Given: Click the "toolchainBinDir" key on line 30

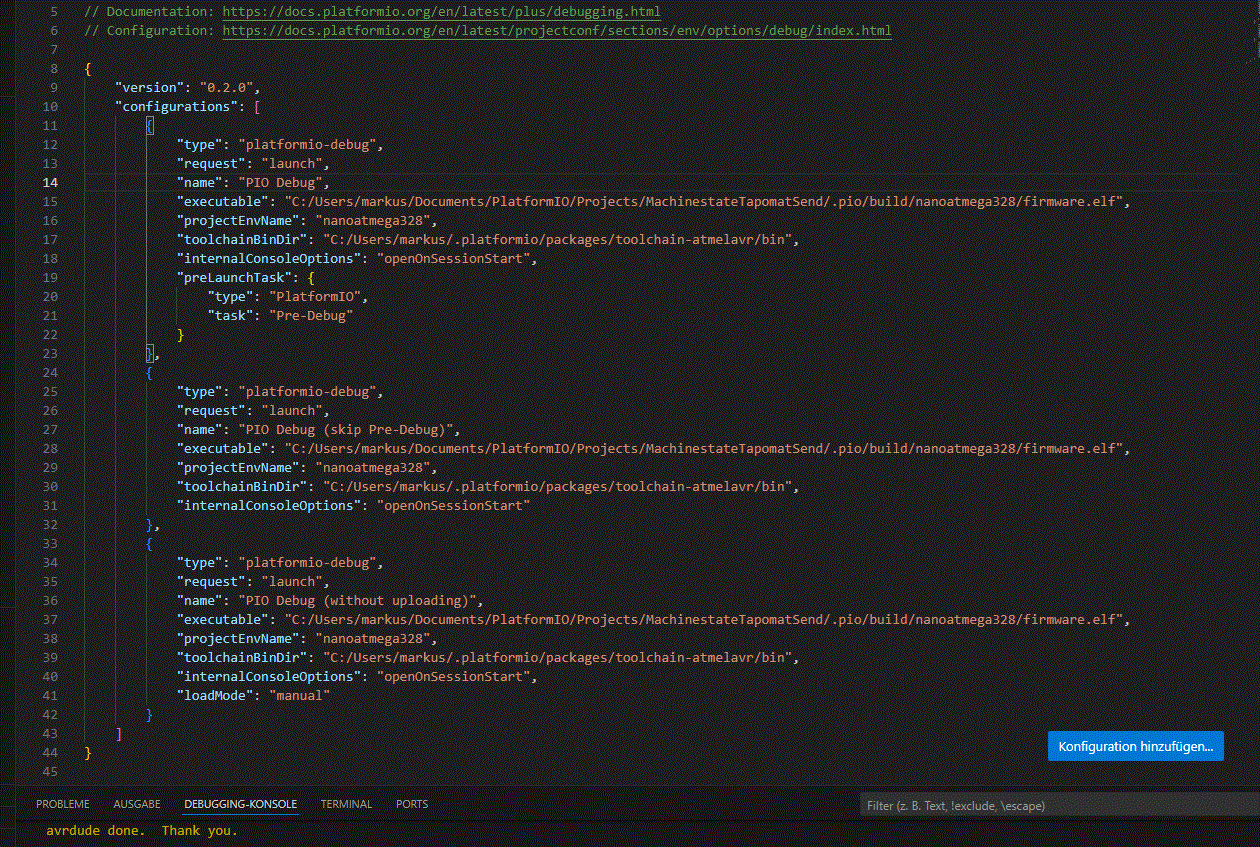Looking at the screenshot, I should pyautogui.click(x=242, y=487).
